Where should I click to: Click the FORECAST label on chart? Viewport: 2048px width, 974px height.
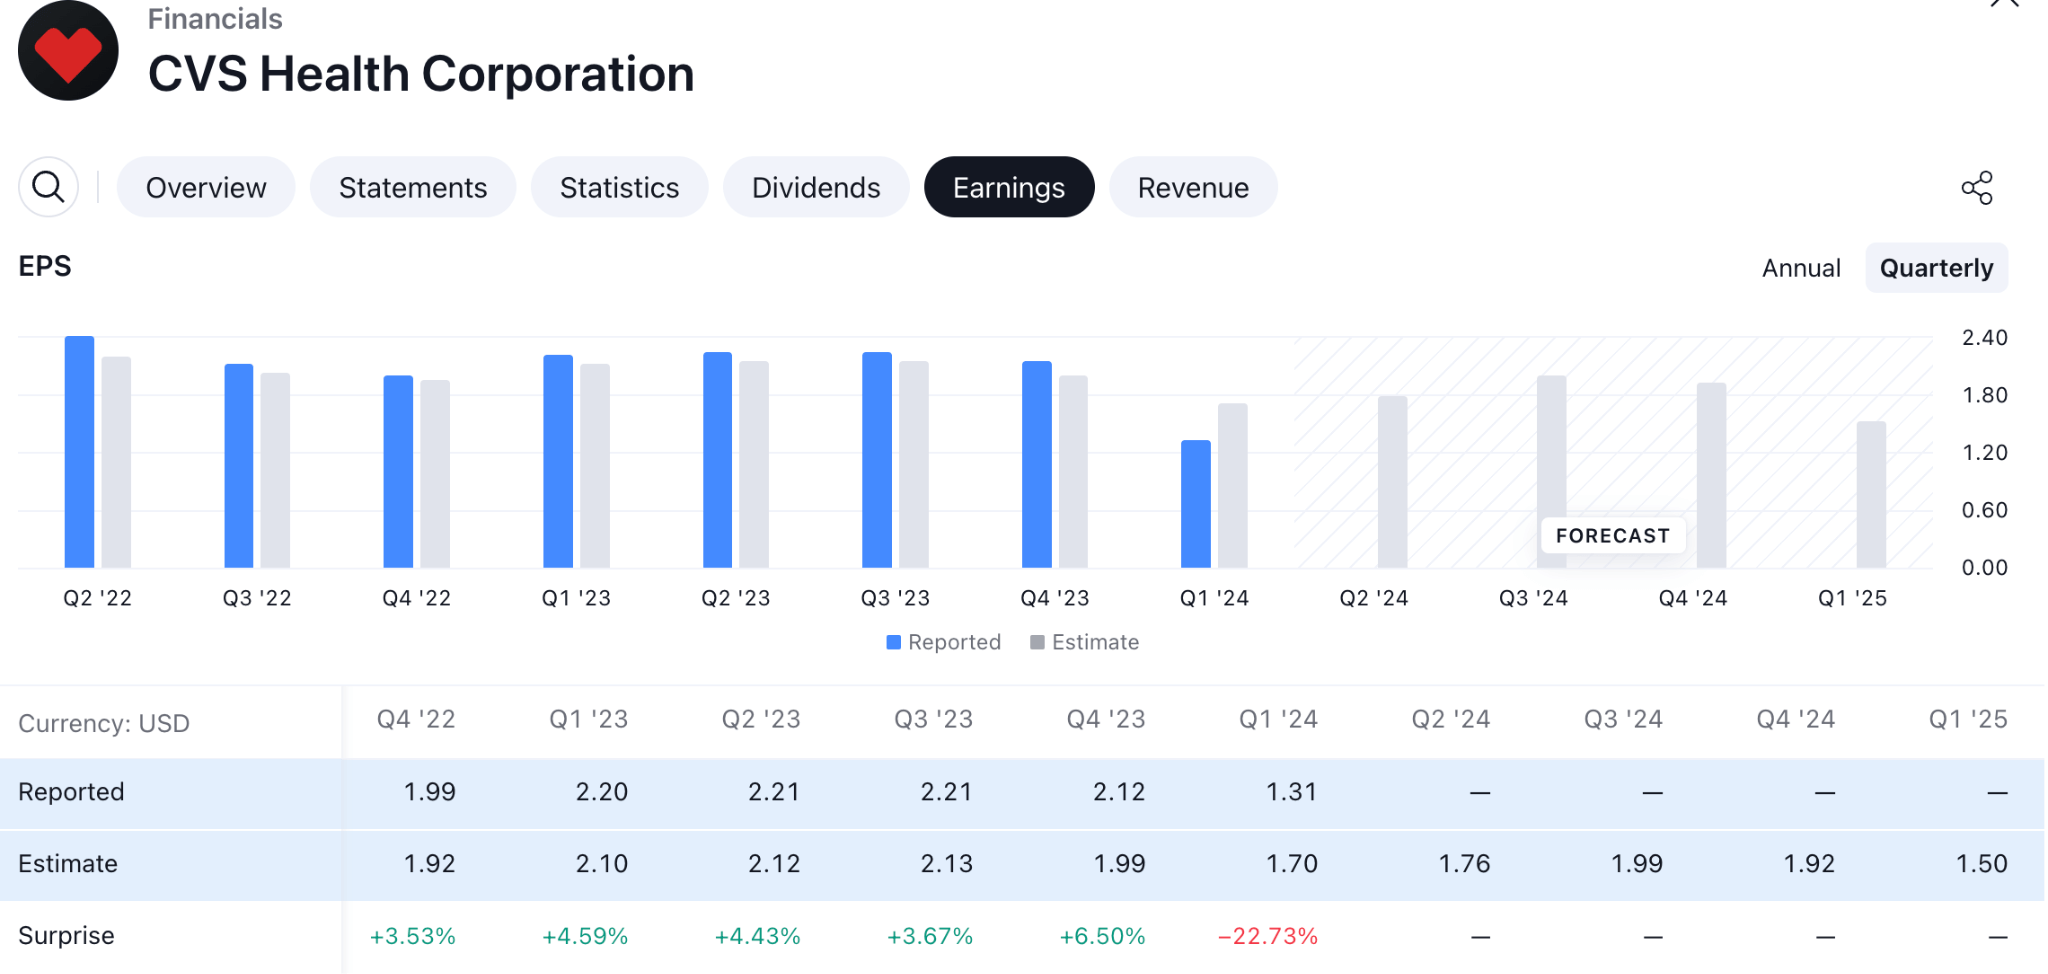1612,536
